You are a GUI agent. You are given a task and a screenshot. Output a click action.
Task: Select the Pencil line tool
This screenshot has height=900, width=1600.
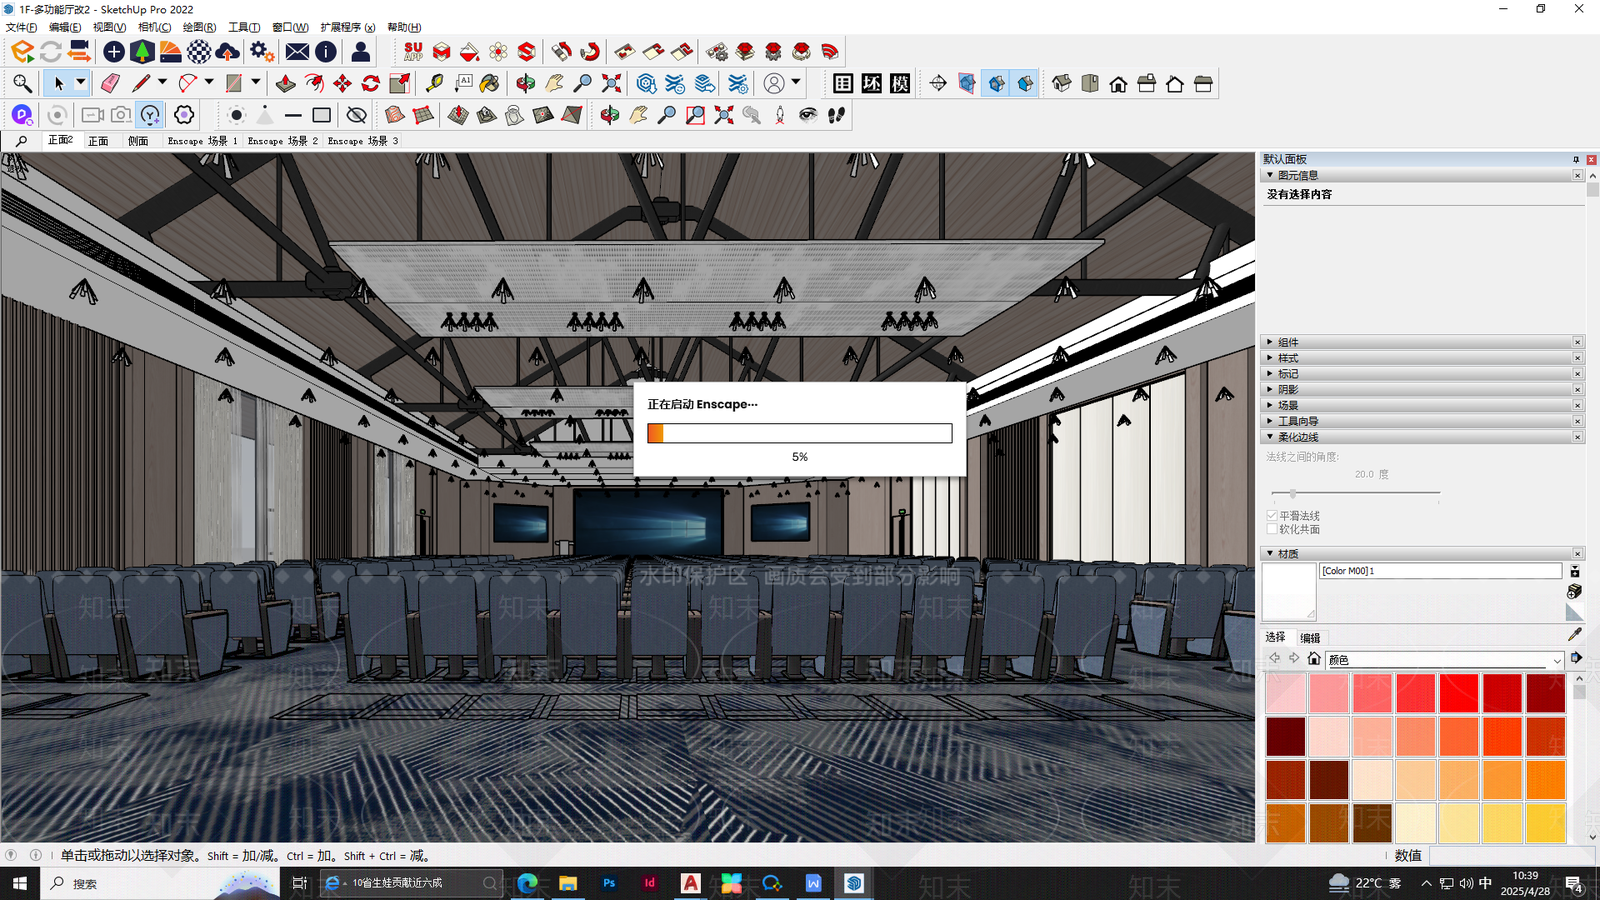(141, 83)
